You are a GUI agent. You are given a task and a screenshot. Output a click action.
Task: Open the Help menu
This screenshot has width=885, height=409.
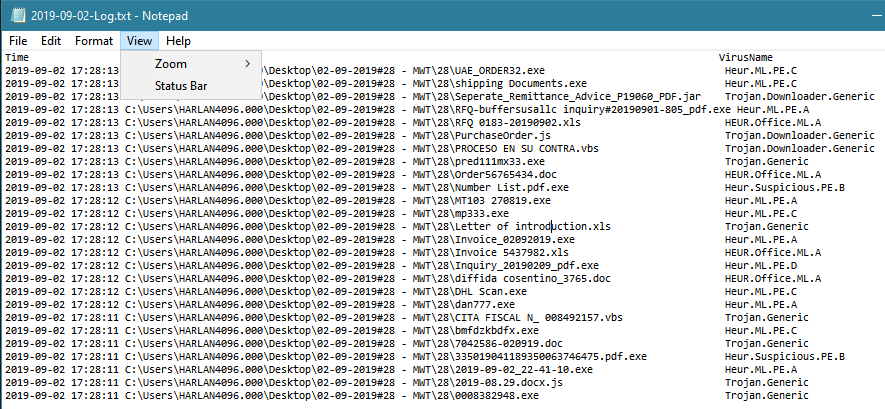tap(178, 41)
